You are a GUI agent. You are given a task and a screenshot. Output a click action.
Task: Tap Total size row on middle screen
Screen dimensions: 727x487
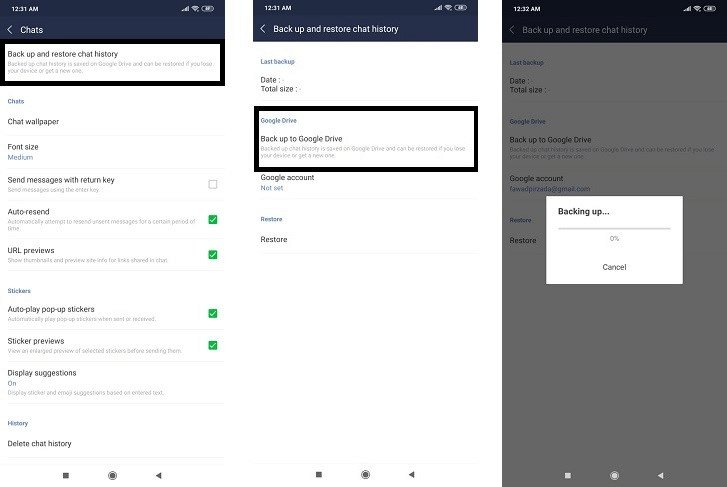pos(281,89)
